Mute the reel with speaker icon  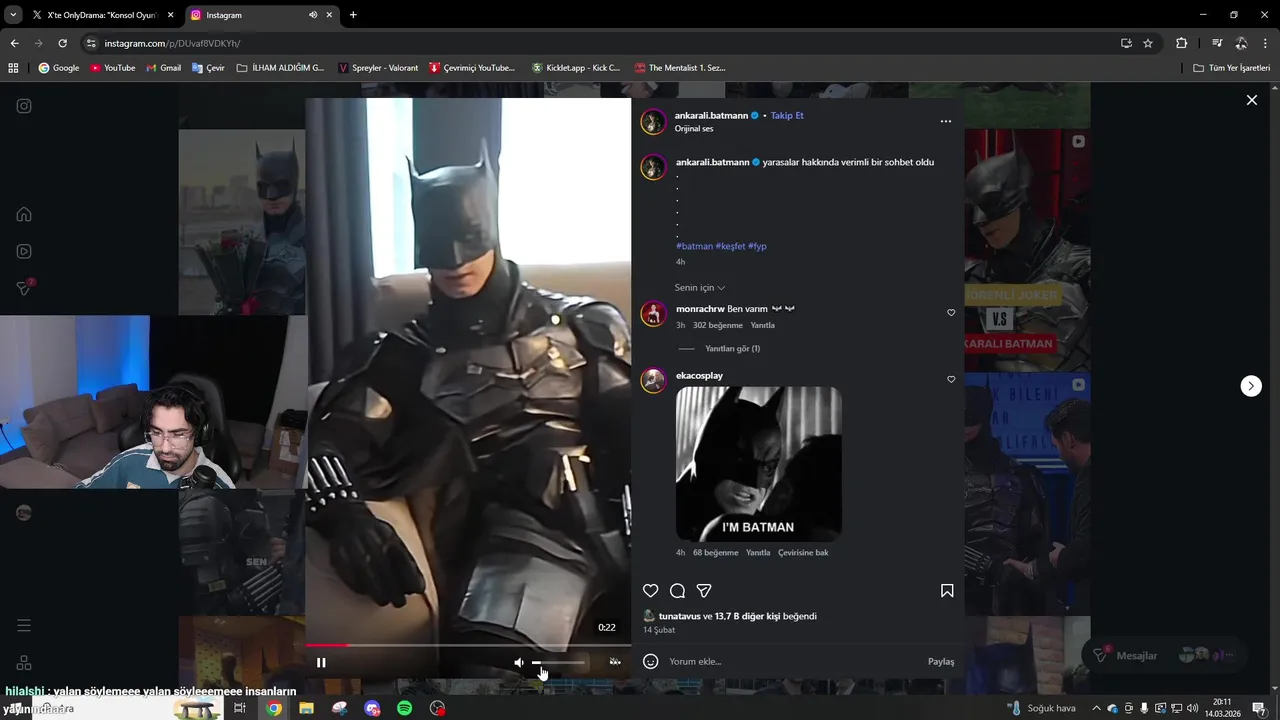click(518, 662)
